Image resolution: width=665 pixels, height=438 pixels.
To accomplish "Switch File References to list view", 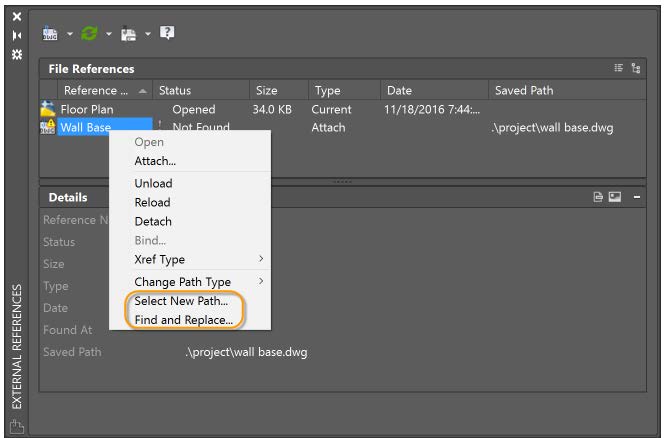I will coord(619,69).
